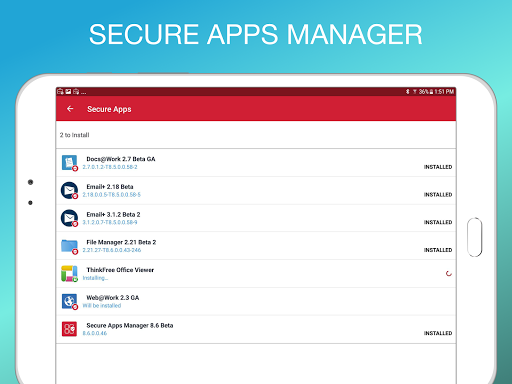Tap the Bluetooth icon in status bar

[407, 91]
